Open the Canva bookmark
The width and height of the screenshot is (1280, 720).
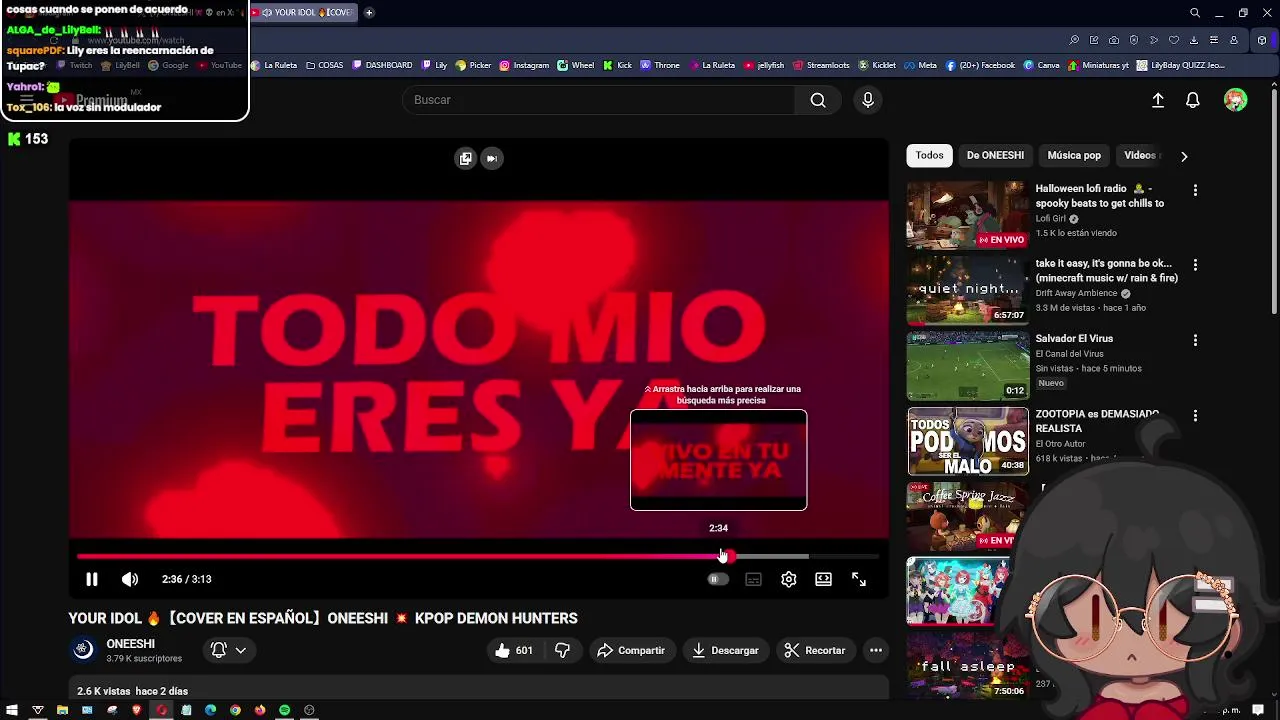point(1041,65)
